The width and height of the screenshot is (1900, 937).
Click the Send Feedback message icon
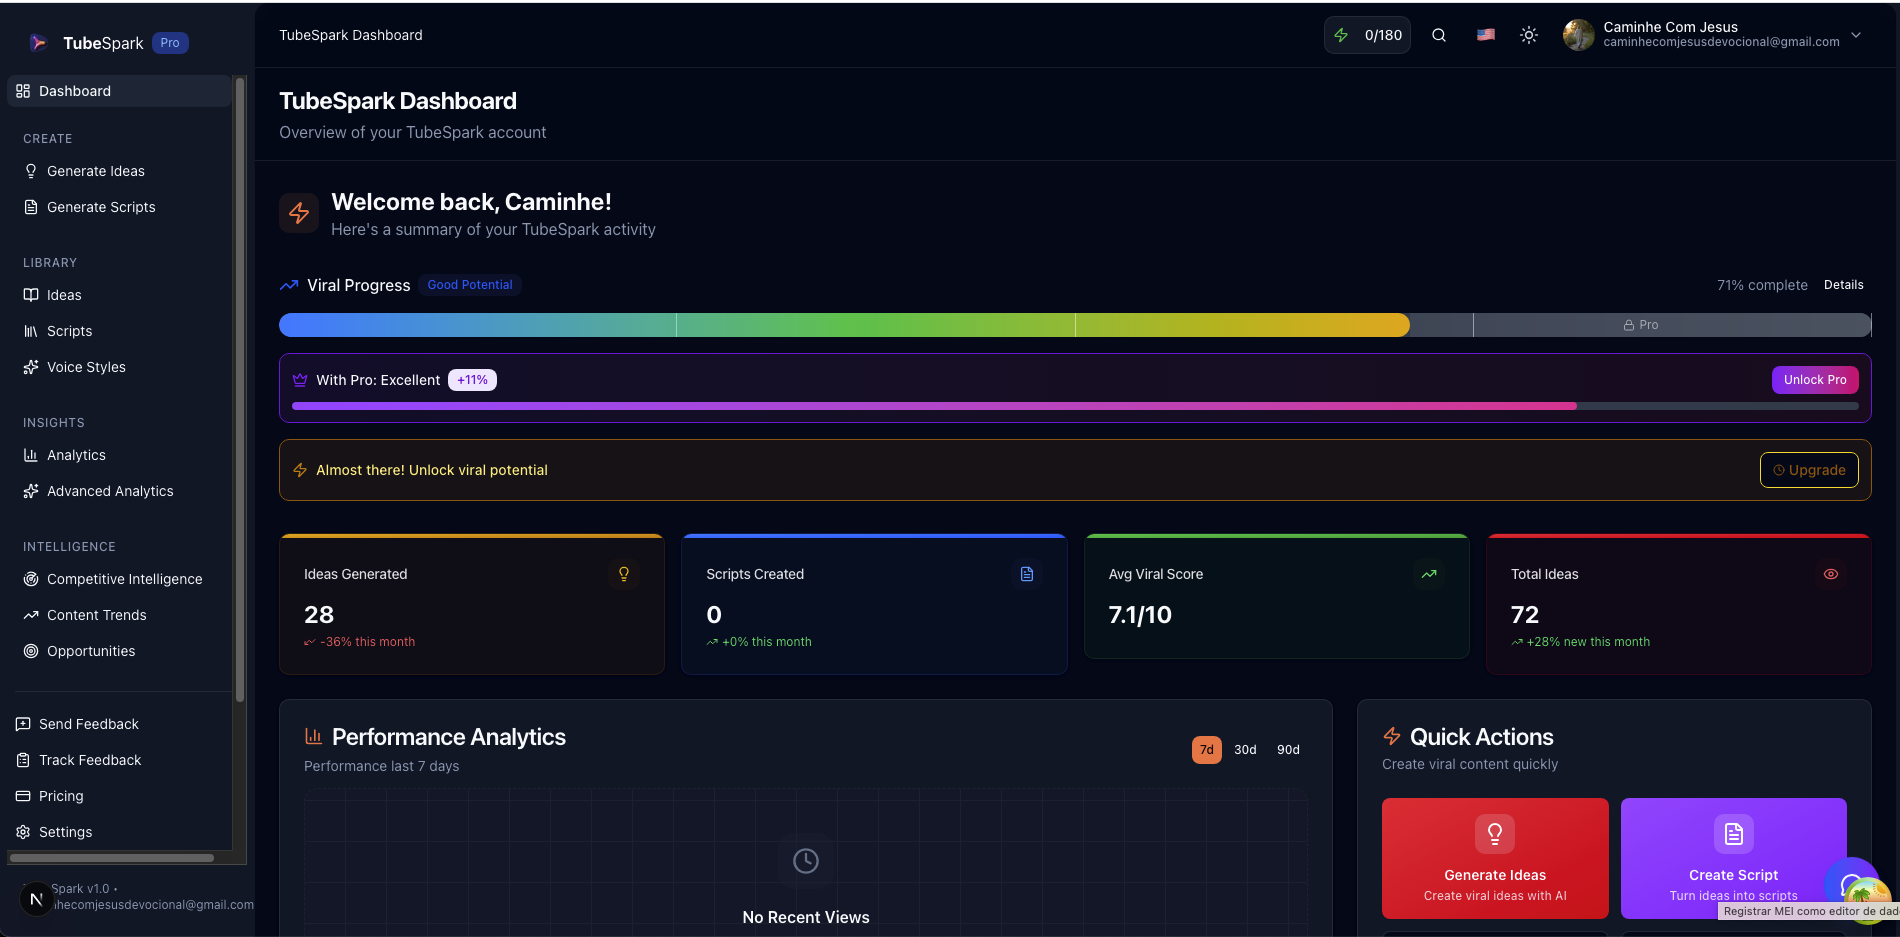[x=23, y=724]
